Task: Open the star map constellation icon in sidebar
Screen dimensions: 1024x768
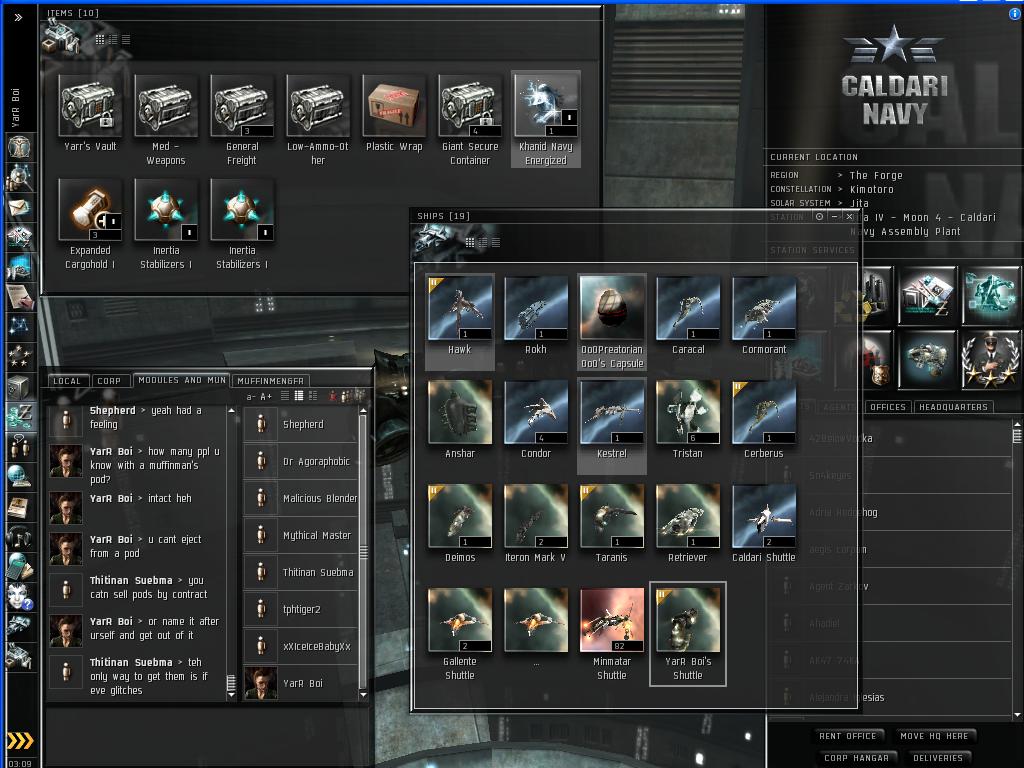Action: pos(20,327)
